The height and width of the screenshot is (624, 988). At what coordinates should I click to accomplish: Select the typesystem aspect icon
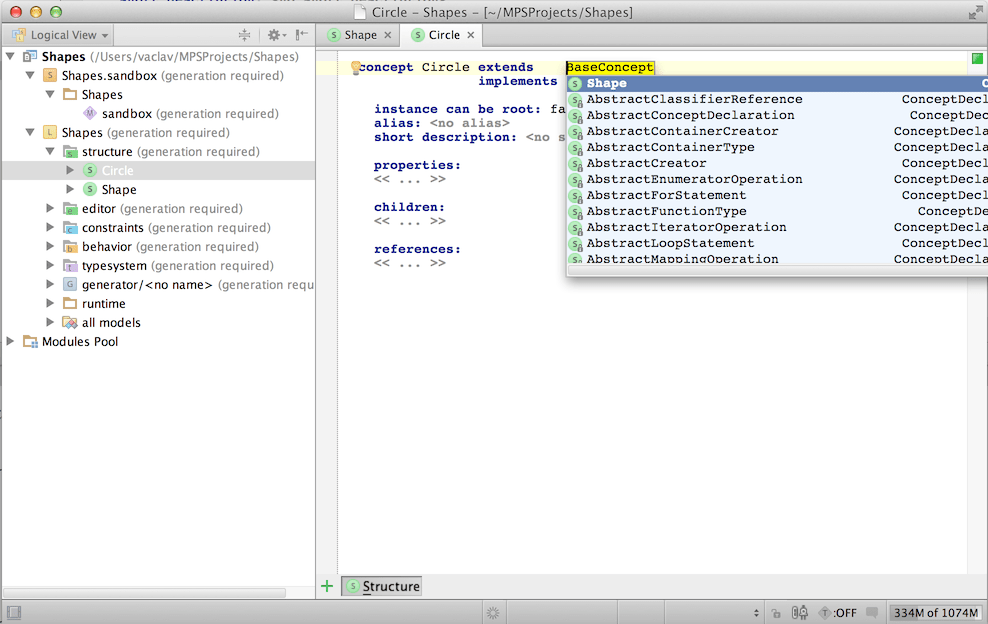point(72,265)
